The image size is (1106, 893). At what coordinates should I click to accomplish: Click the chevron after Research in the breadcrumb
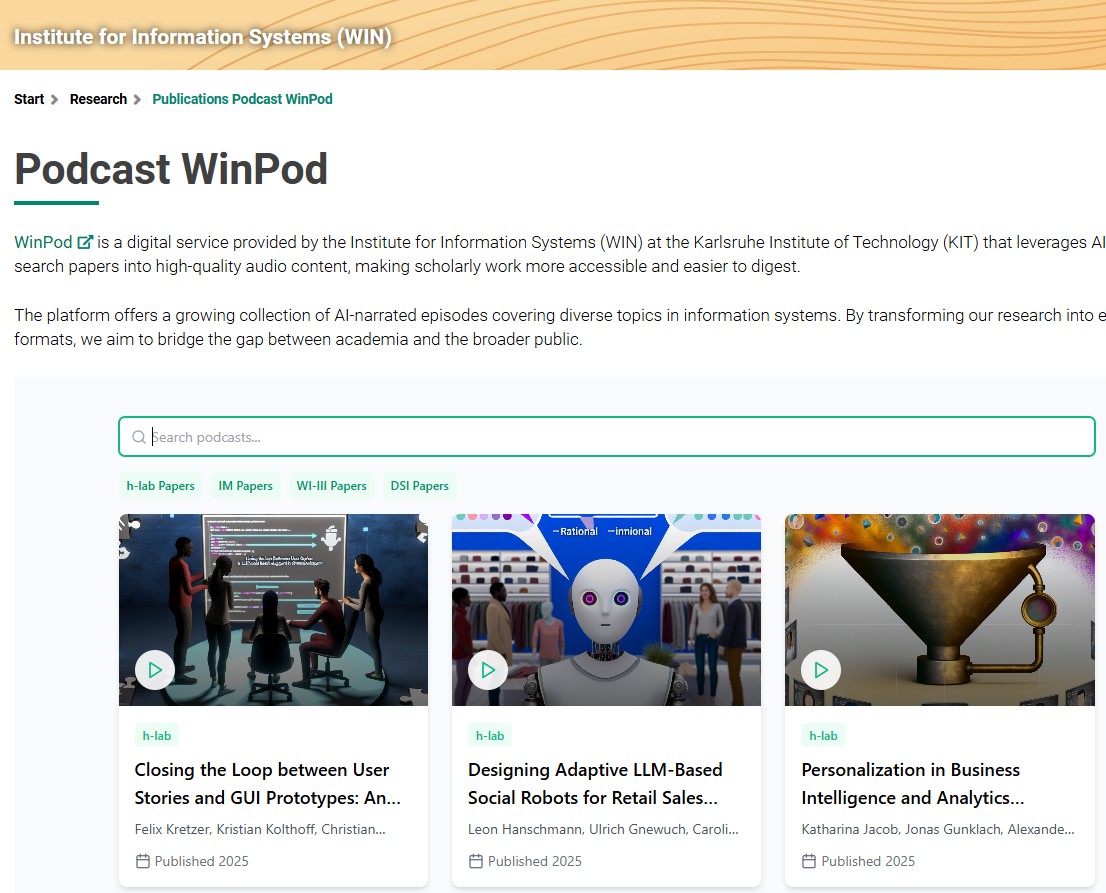click(x=137, y=99)
